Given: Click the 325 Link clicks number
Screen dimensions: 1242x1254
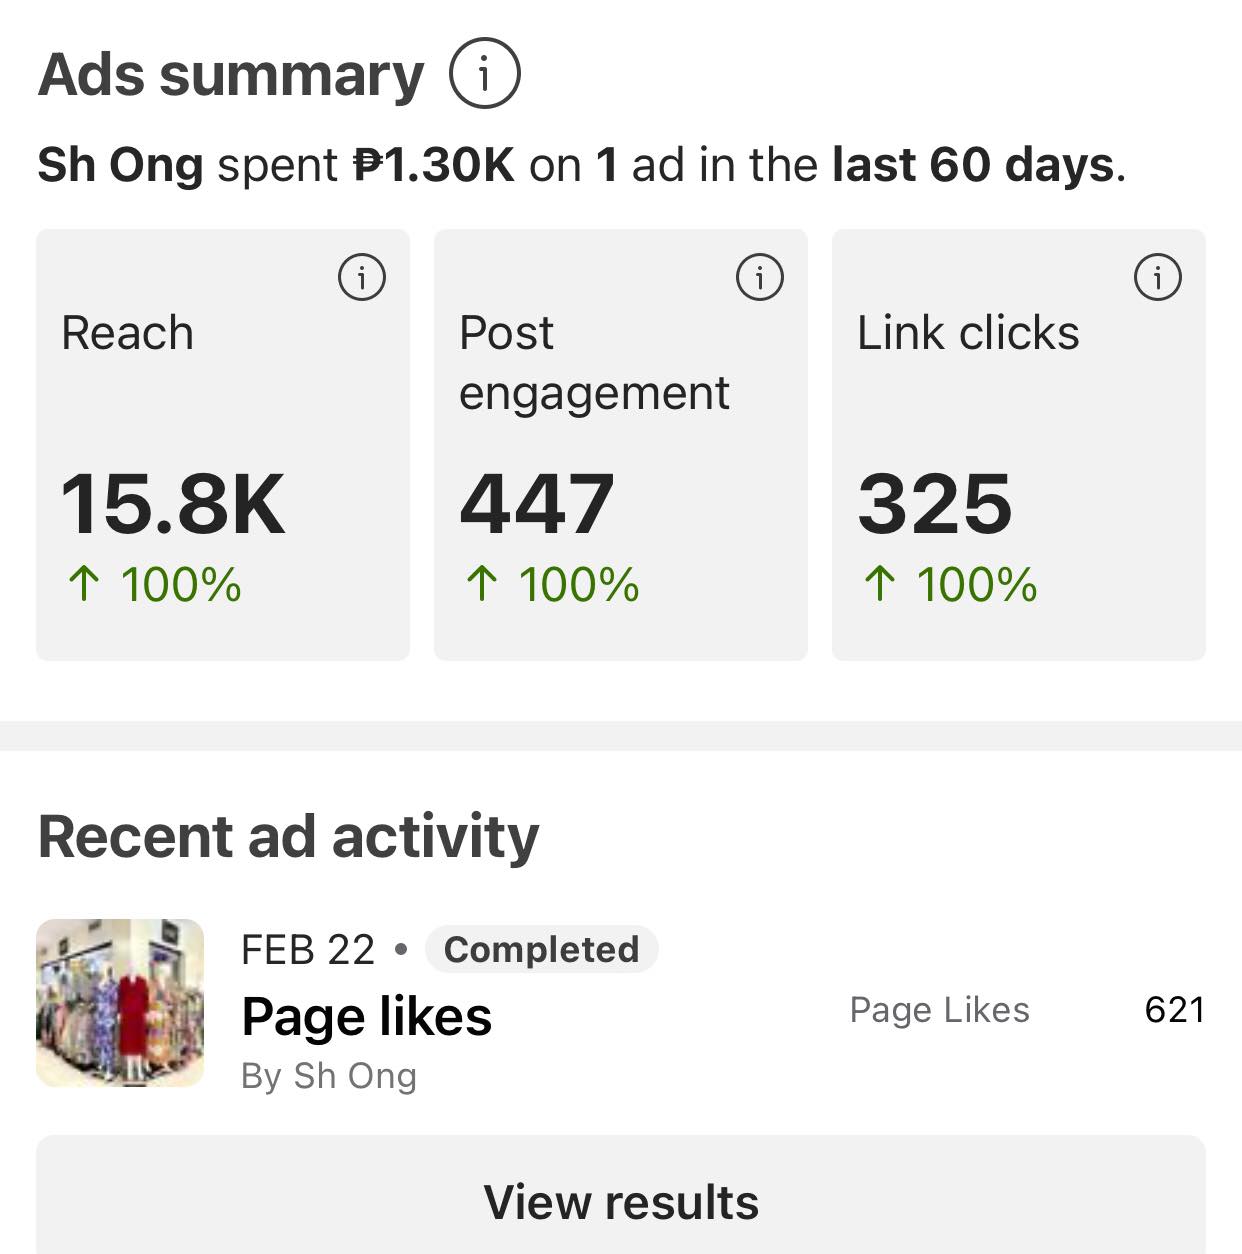Looking at the screenshot, I should 935,504.
